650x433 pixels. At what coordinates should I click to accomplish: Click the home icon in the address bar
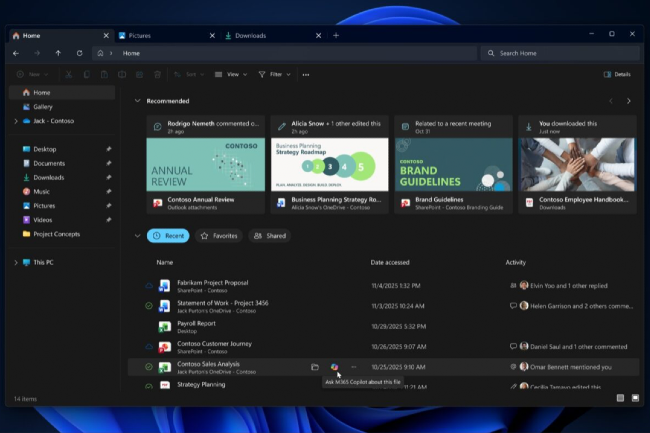[100, 53]
